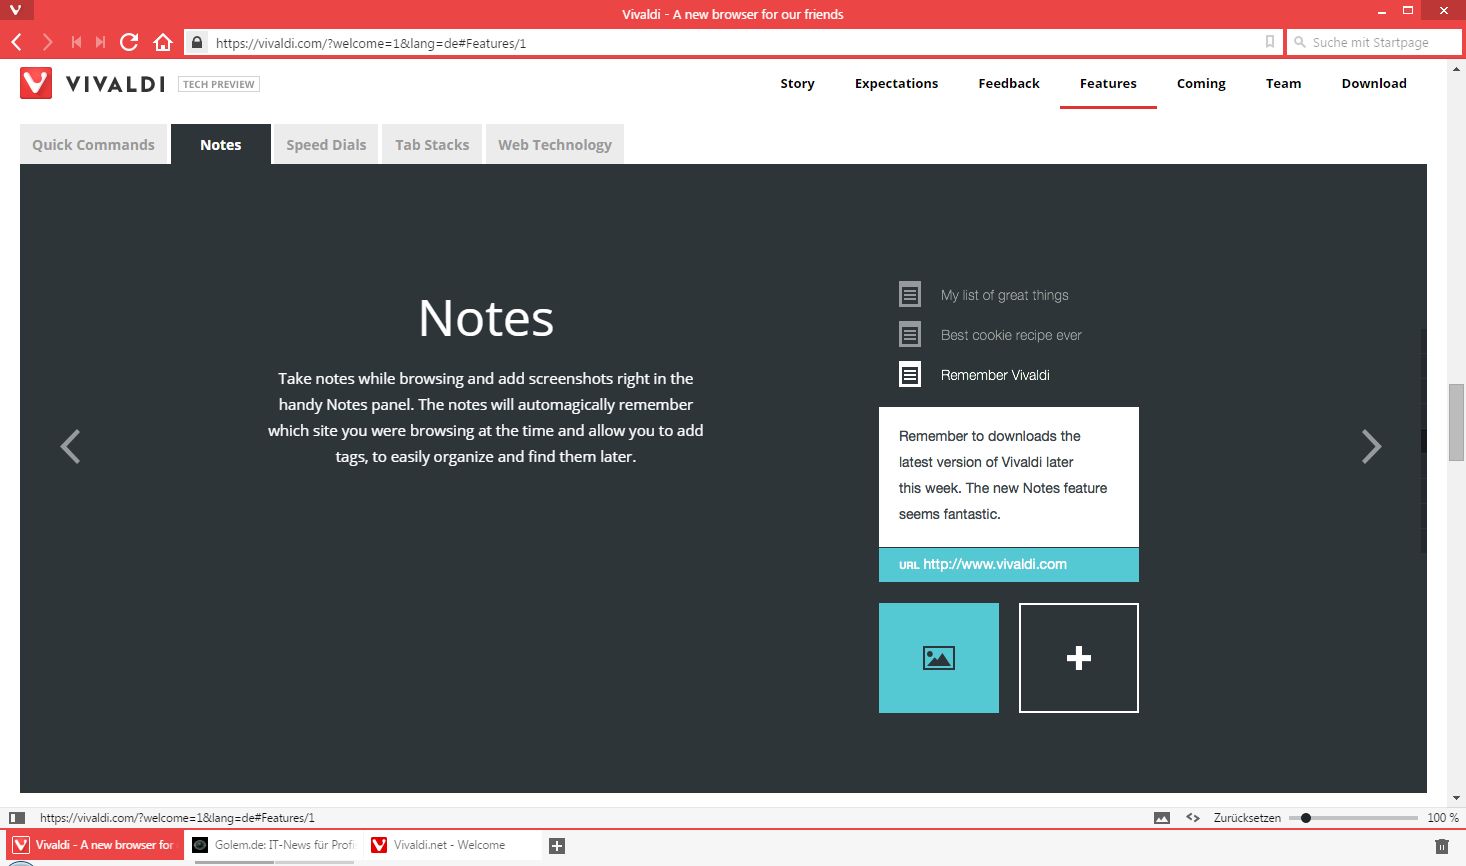Click the Vivaldi logo on page header
The height and width of the screenshot is (866, 1466).
point(92,83)
